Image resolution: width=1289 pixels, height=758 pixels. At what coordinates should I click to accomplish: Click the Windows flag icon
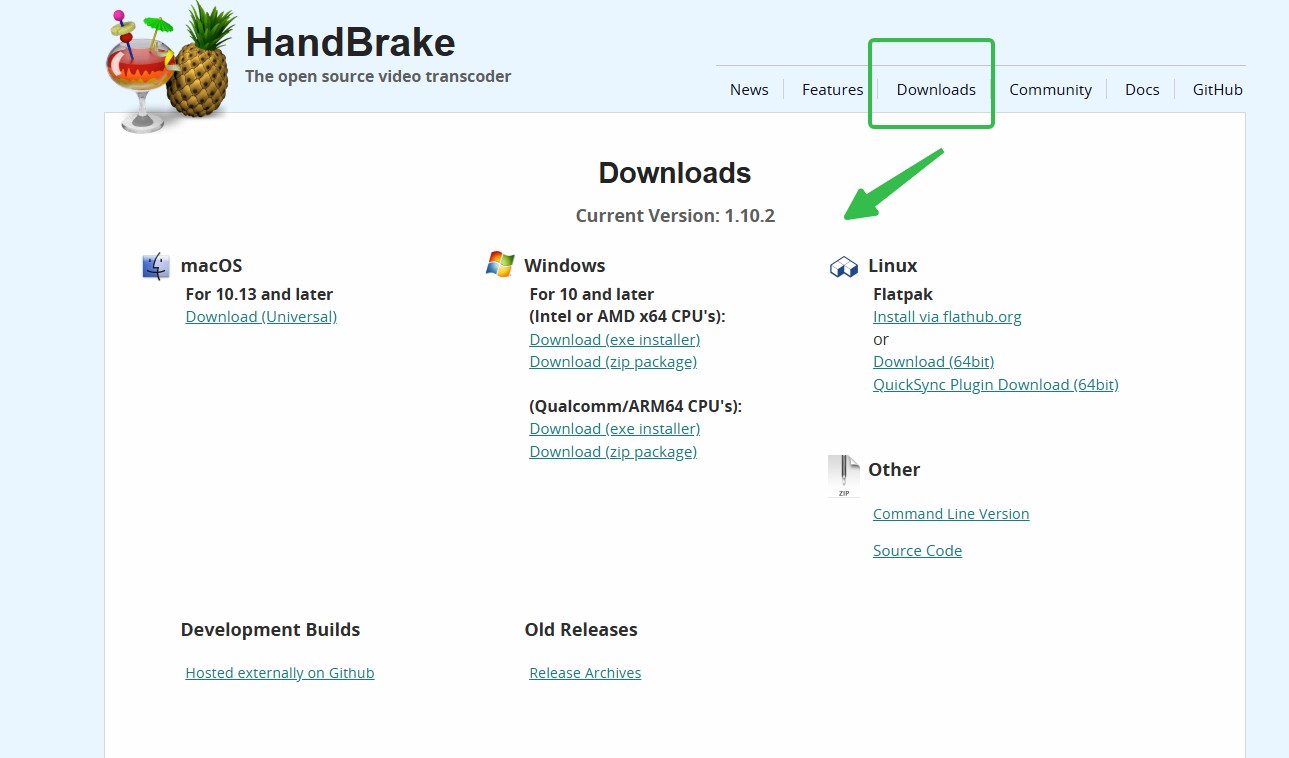click(x=500, y=265)
